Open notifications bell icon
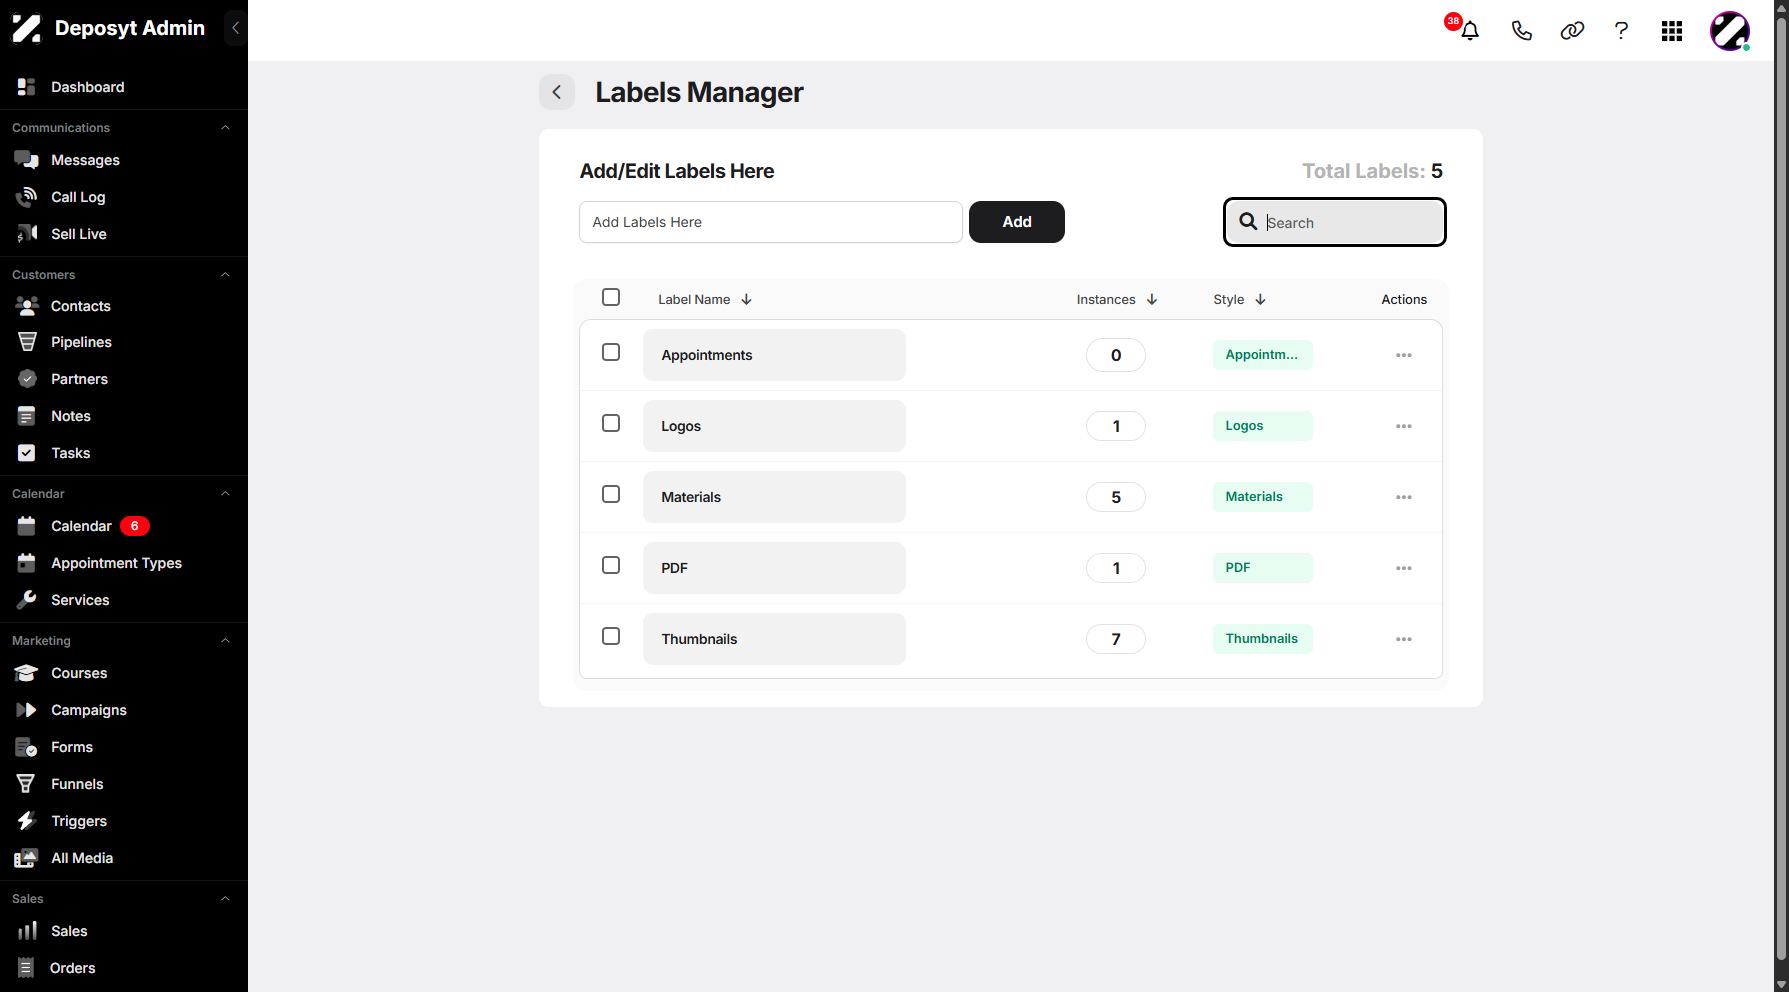The image size is (1789, 992). tap(1469, 31)
